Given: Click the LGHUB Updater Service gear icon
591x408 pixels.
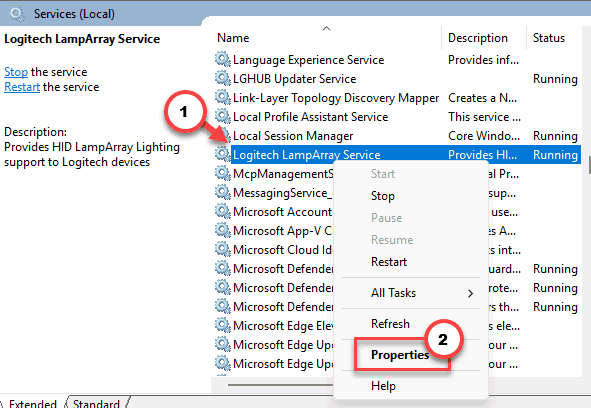Looking at the screenshot, I should (x=222, y=78).
